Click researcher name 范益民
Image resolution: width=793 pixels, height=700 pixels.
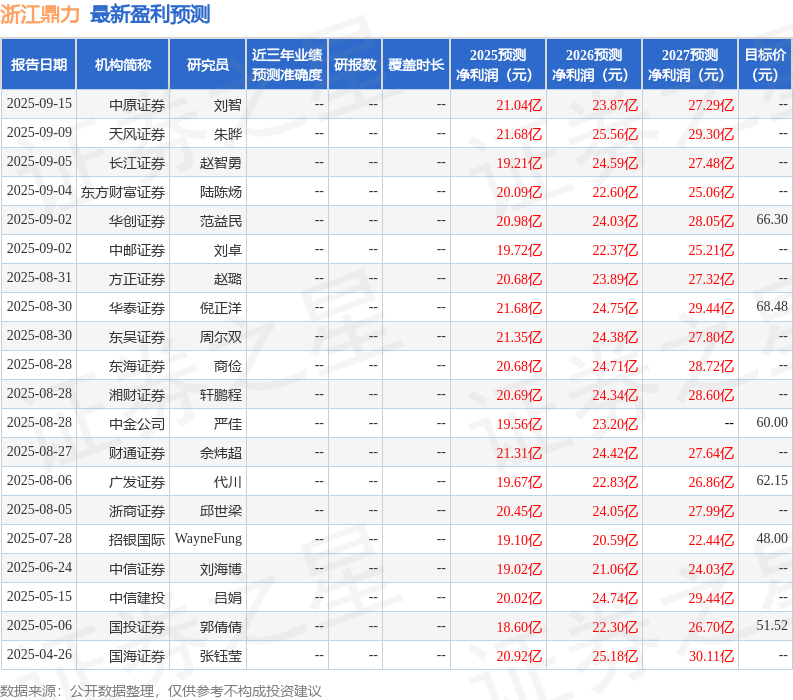(x=221, y=221)
